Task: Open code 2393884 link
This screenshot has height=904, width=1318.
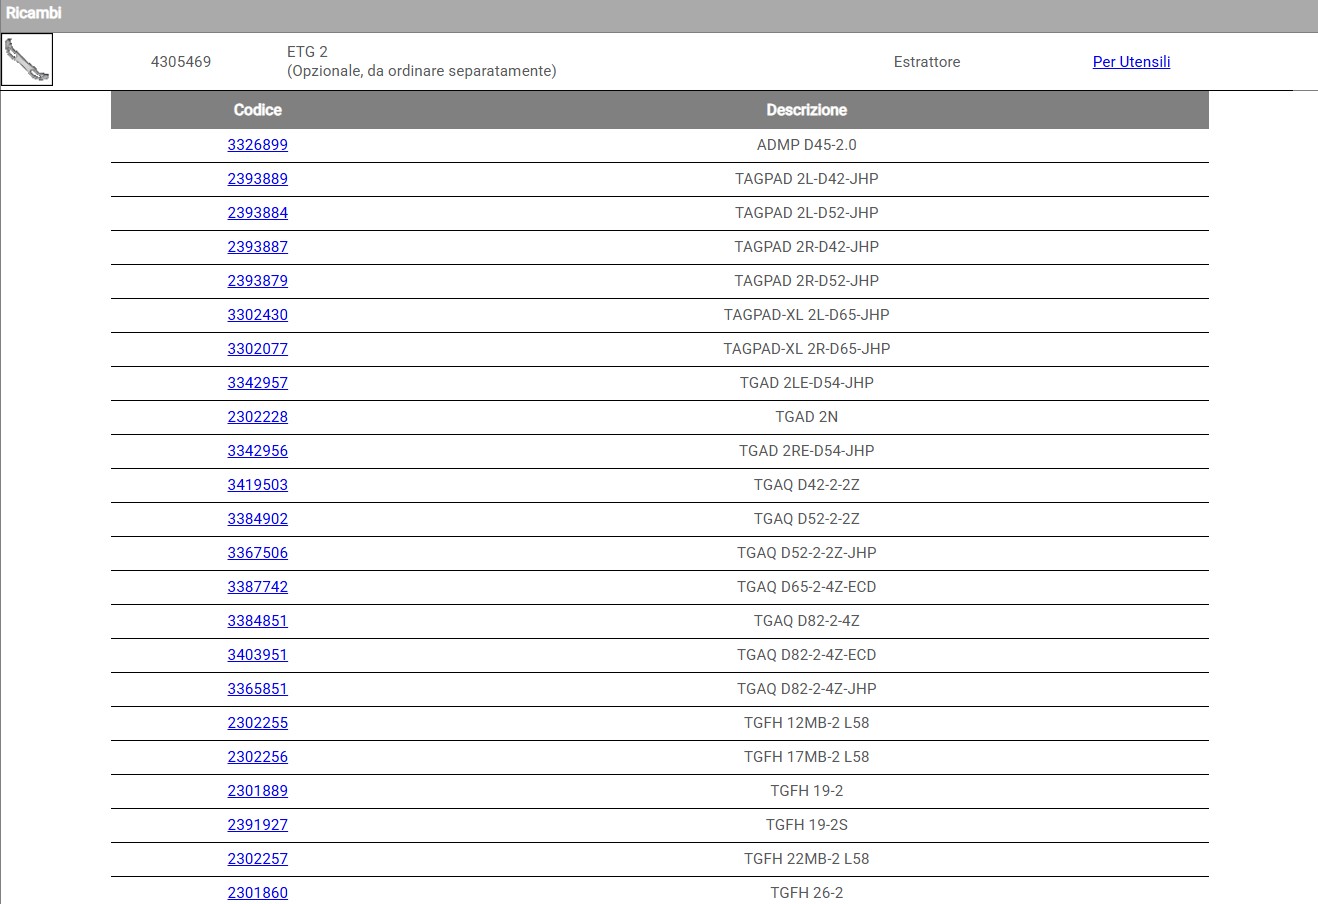Action: tap(257, 213)
